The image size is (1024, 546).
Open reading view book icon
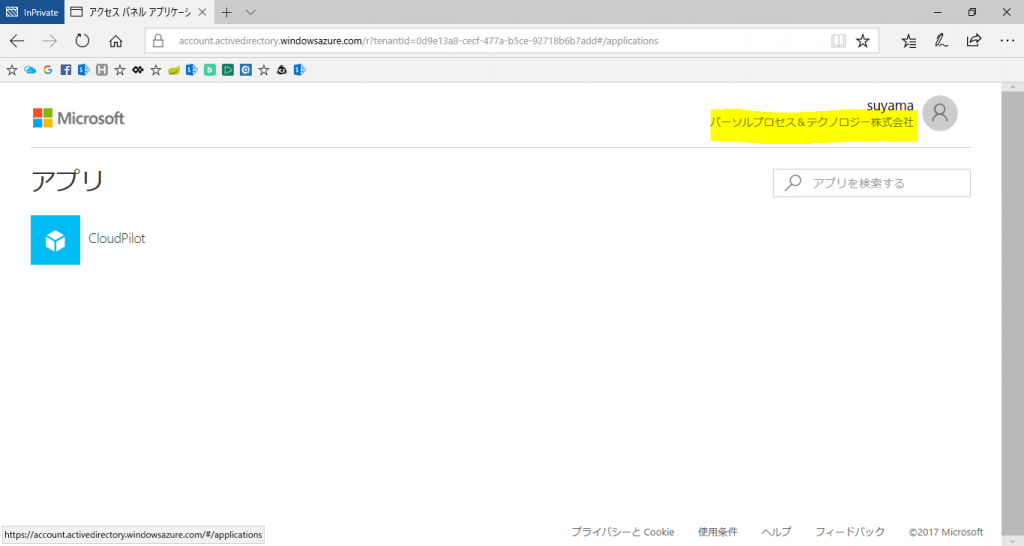839,40
